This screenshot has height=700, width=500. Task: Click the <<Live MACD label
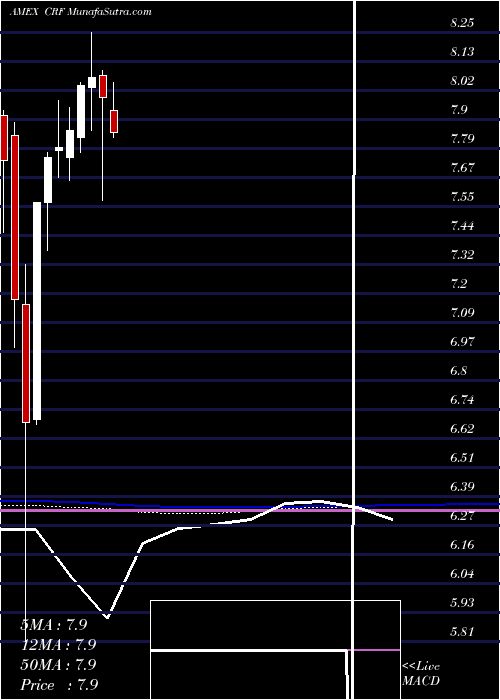pos(421,674)
